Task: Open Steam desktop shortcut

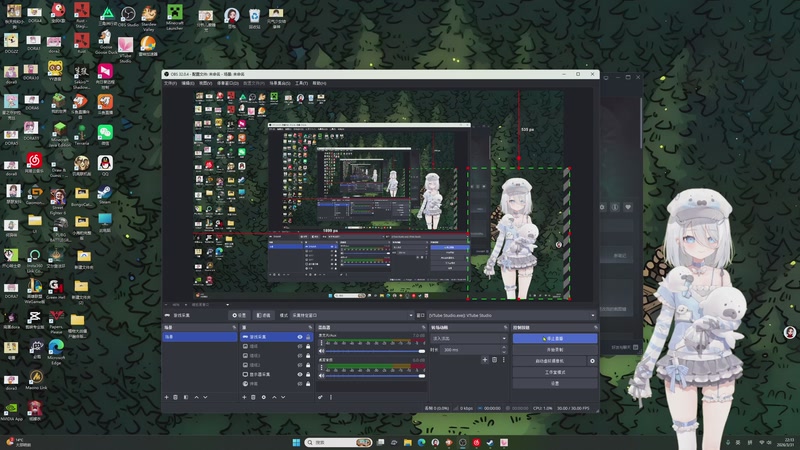Action: click(x=105, y=194)
